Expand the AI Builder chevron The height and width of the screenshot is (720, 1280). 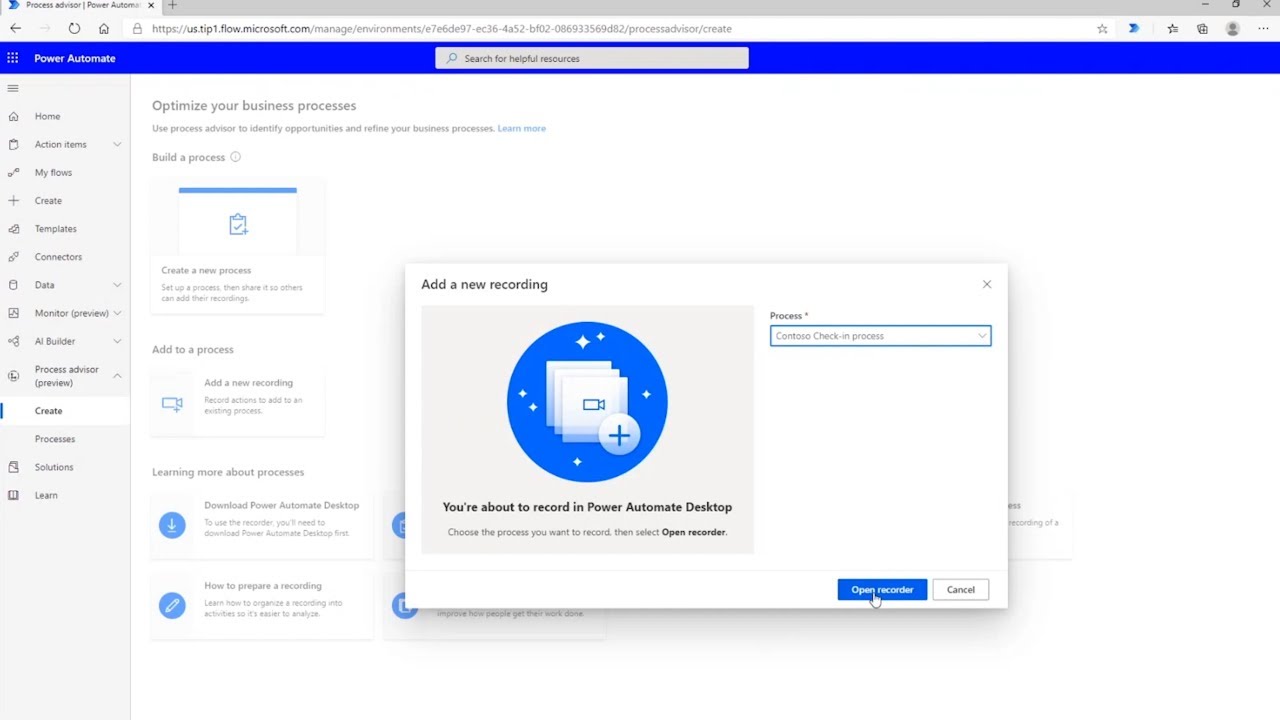point(117,341)
